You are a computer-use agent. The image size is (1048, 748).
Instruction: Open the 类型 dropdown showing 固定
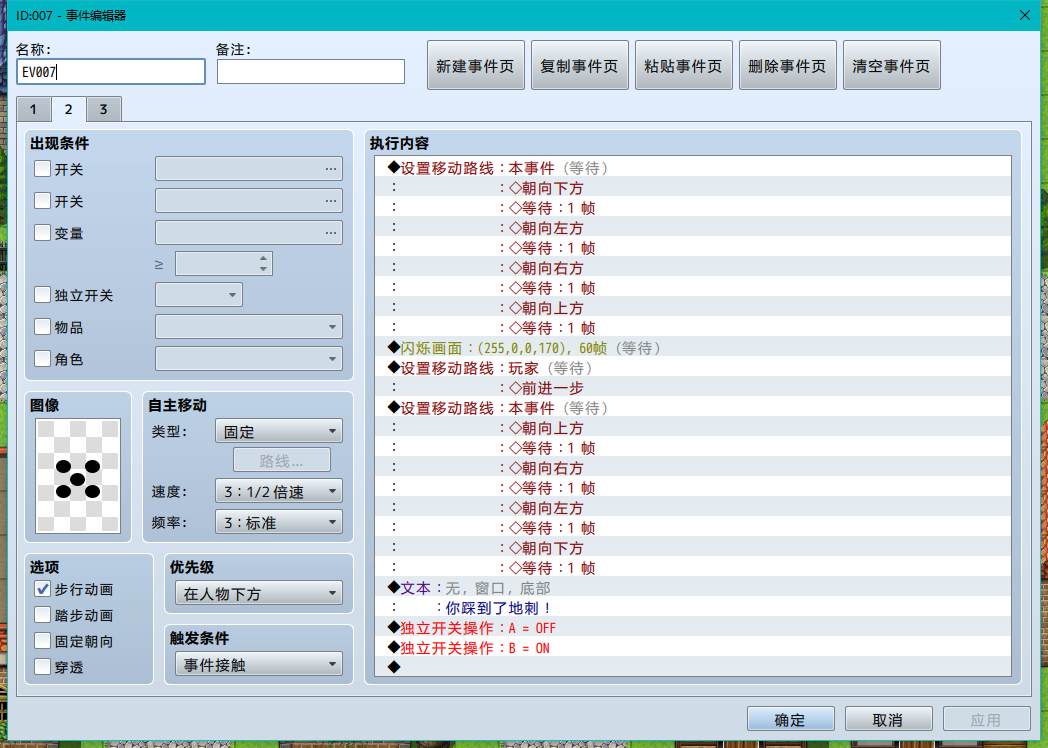tap(279, 431)
